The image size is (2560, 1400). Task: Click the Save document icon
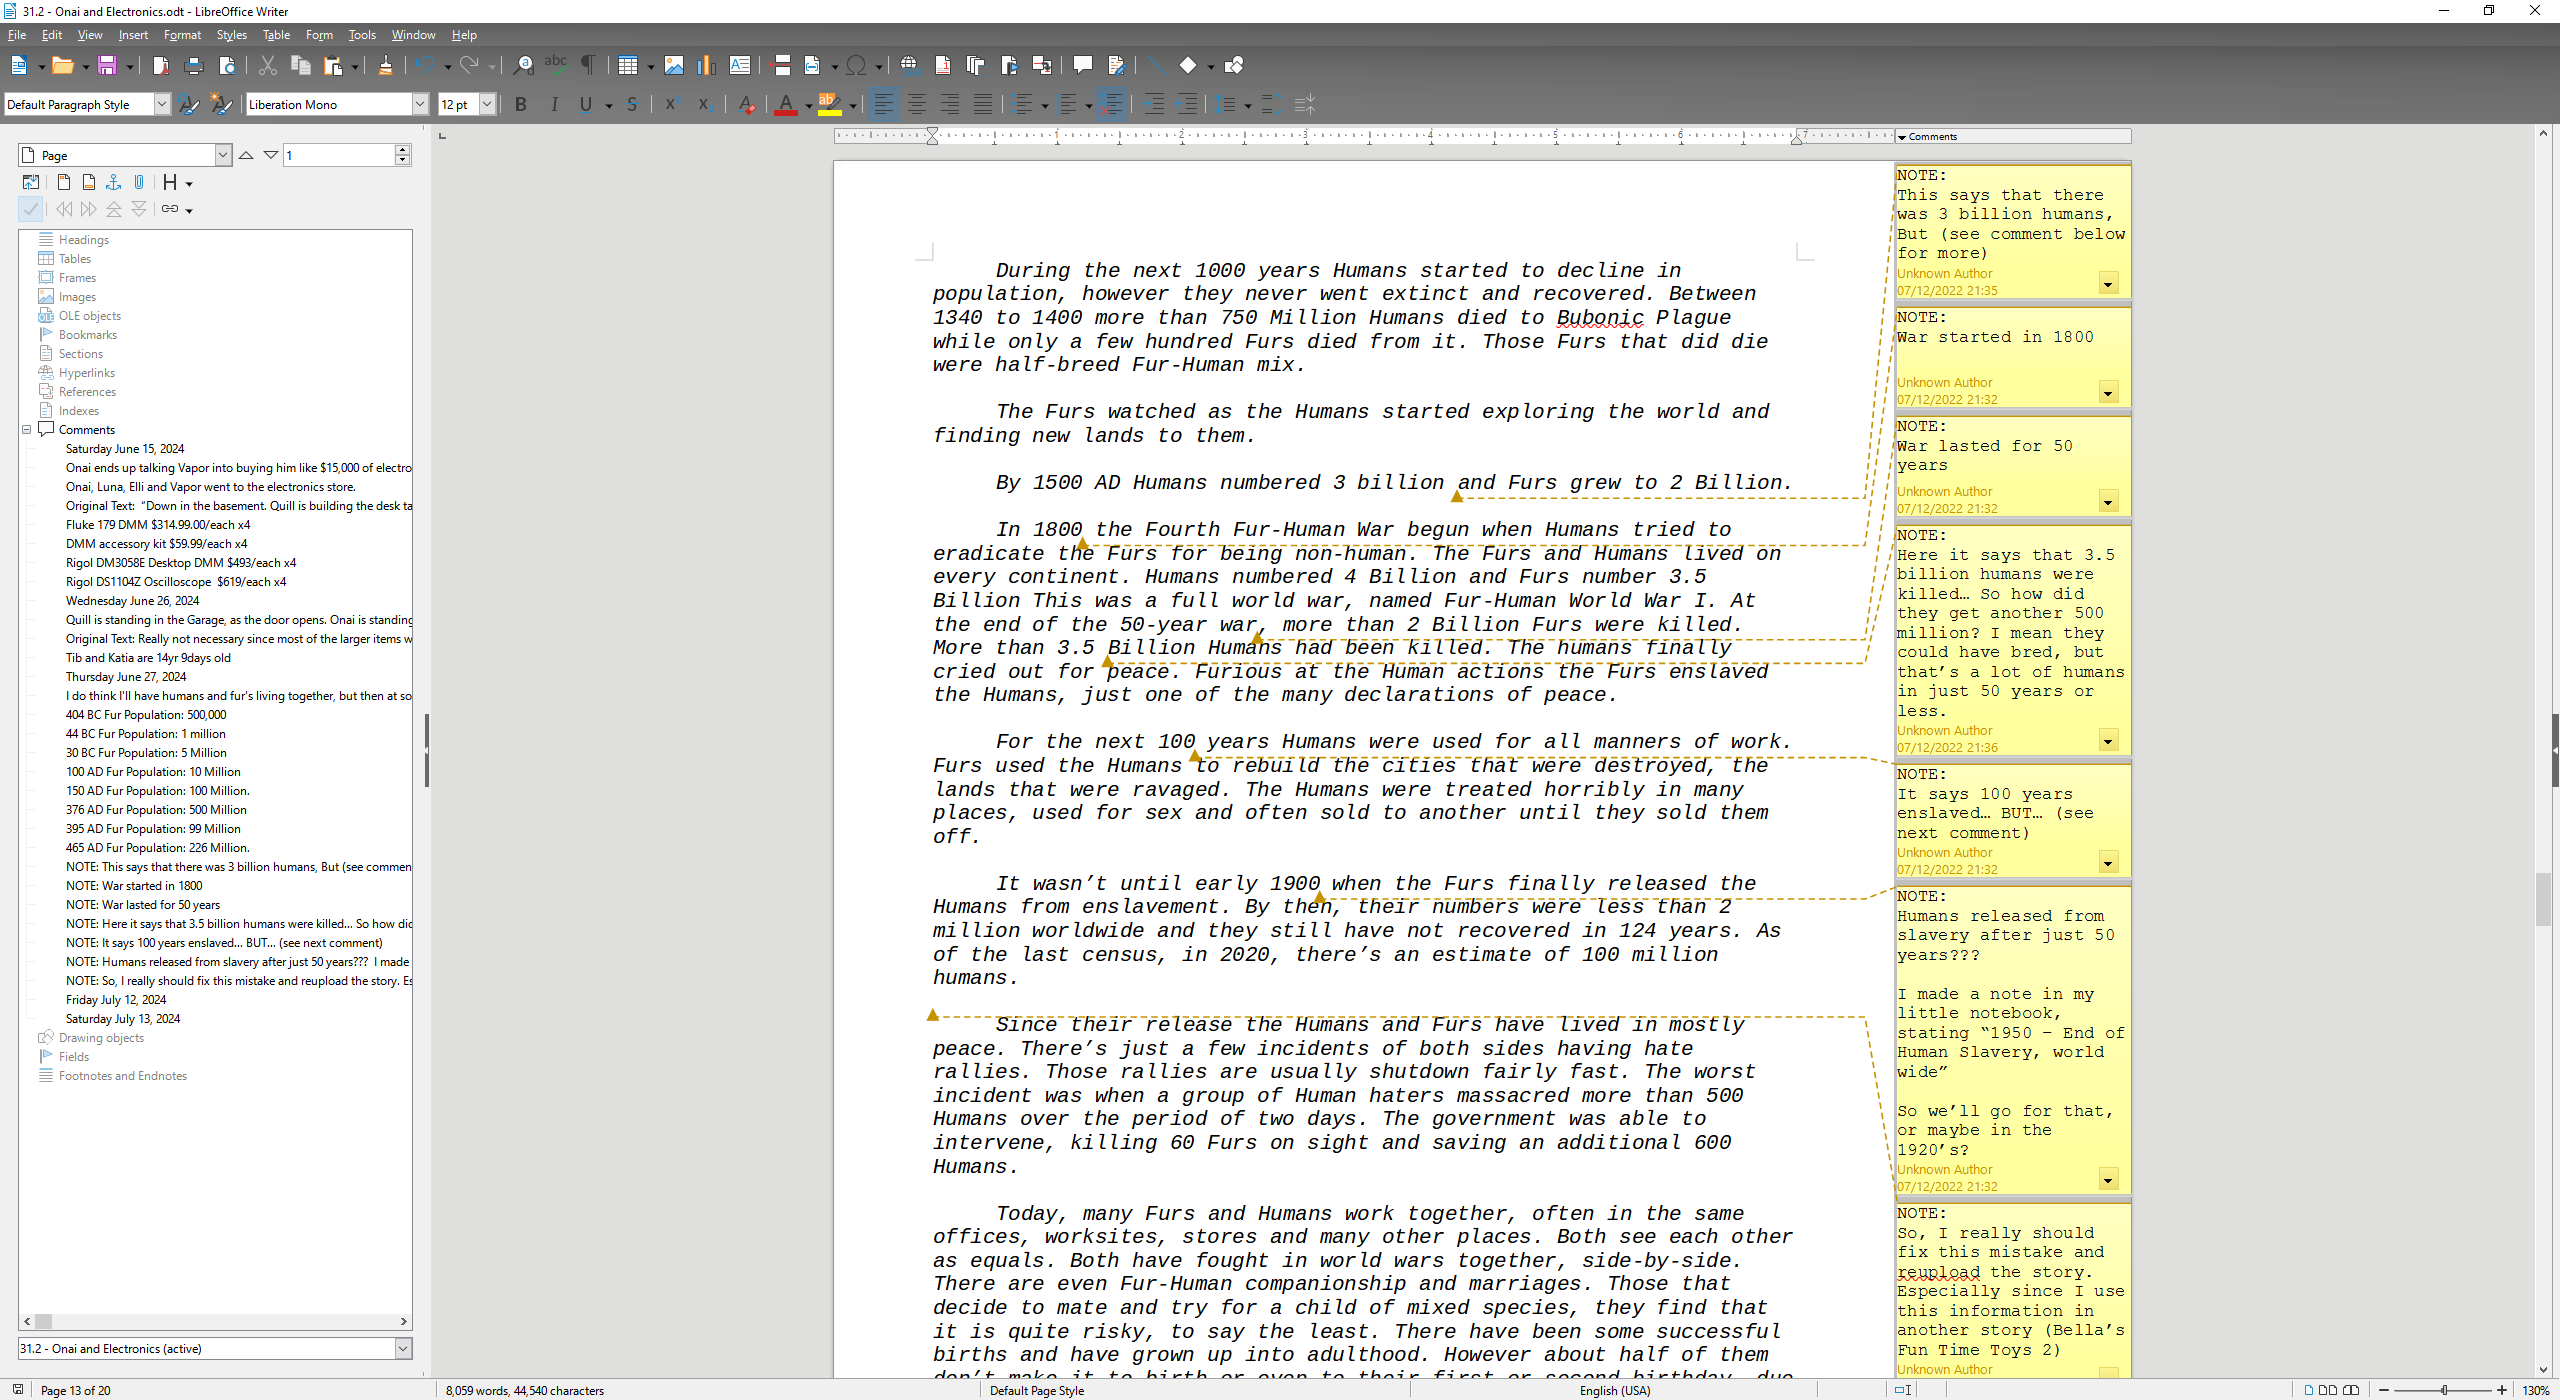[106, 66]
